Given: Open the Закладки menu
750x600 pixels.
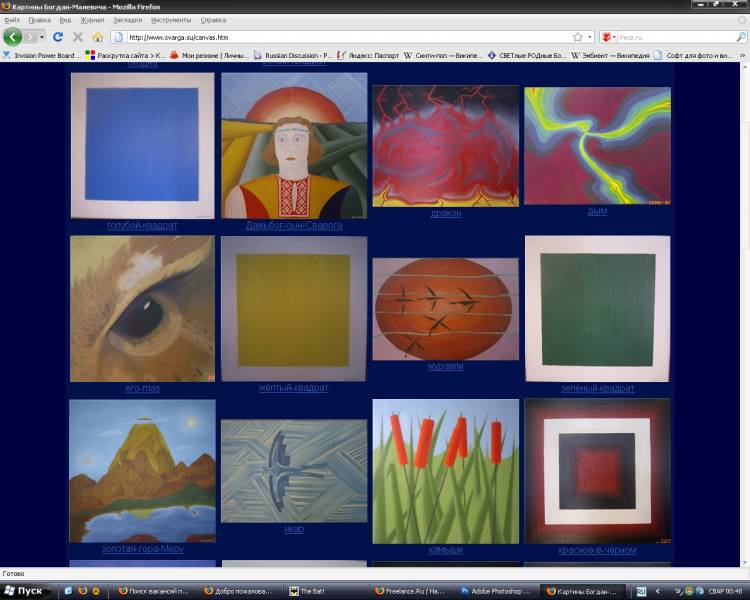Looking at the screenshot, I should click(128, 20).
